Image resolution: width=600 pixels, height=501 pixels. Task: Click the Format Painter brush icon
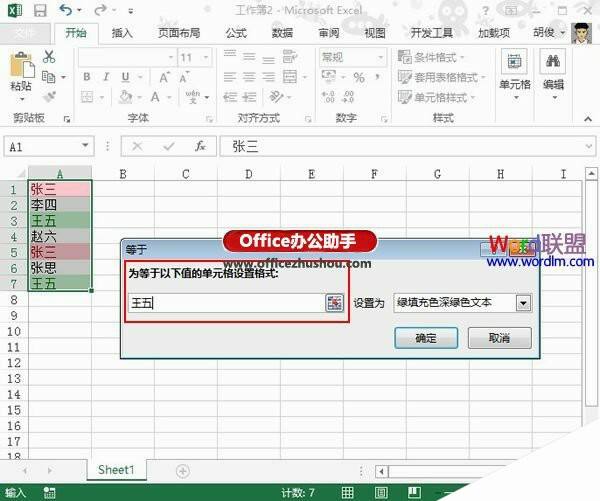(x=49, y=96)
